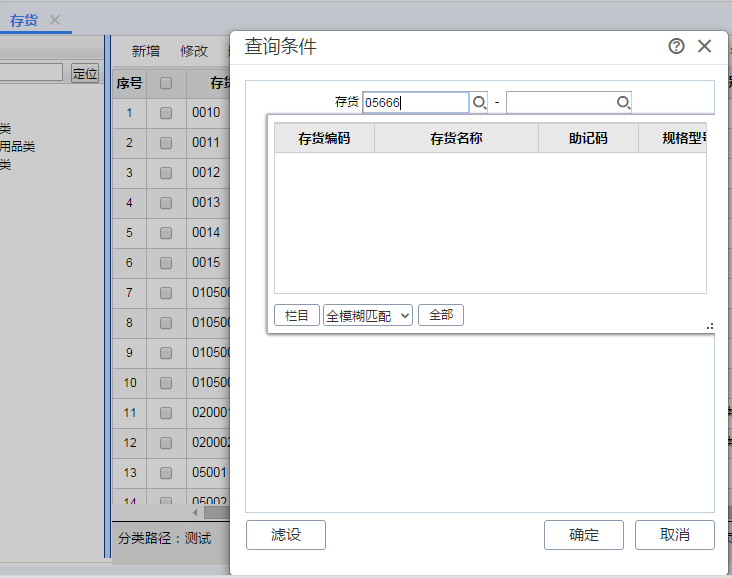Click the empty second 存货 range input field

click(561, 102)
